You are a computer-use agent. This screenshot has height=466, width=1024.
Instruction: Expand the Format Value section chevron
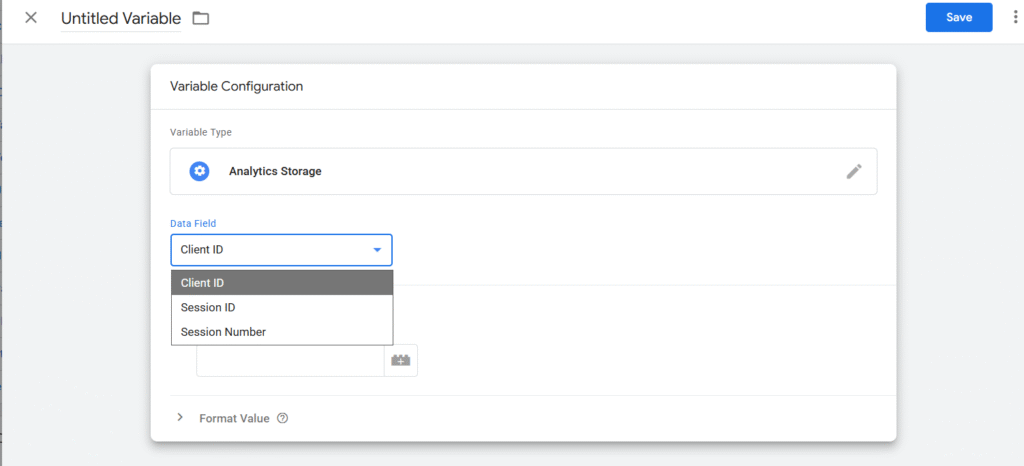[x=180, y=418]
